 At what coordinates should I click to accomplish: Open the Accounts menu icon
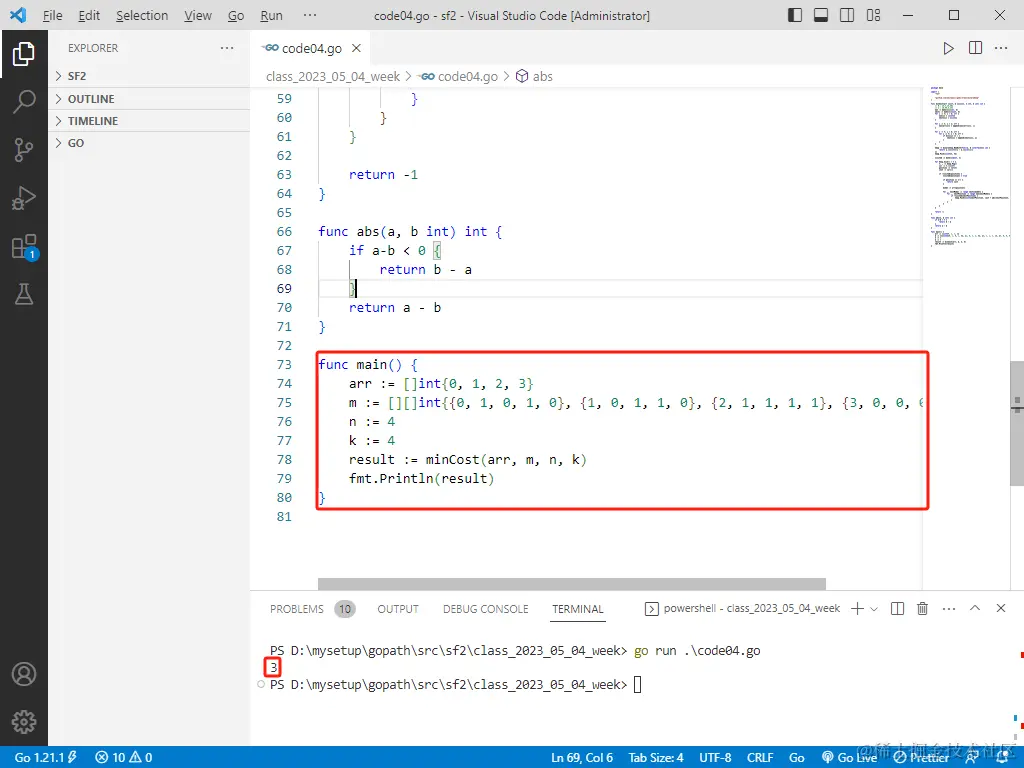click(24, 674)
